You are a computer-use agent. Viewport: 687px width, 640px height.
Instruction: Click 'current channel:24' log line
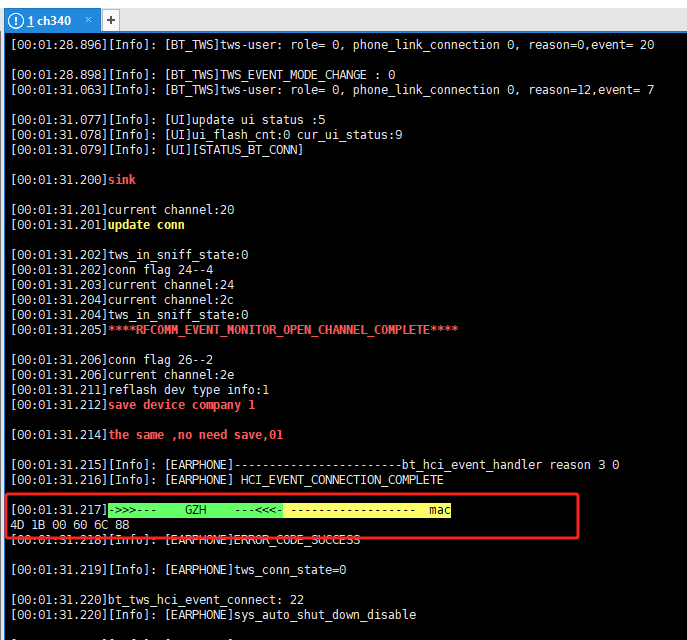click(123, 285)
